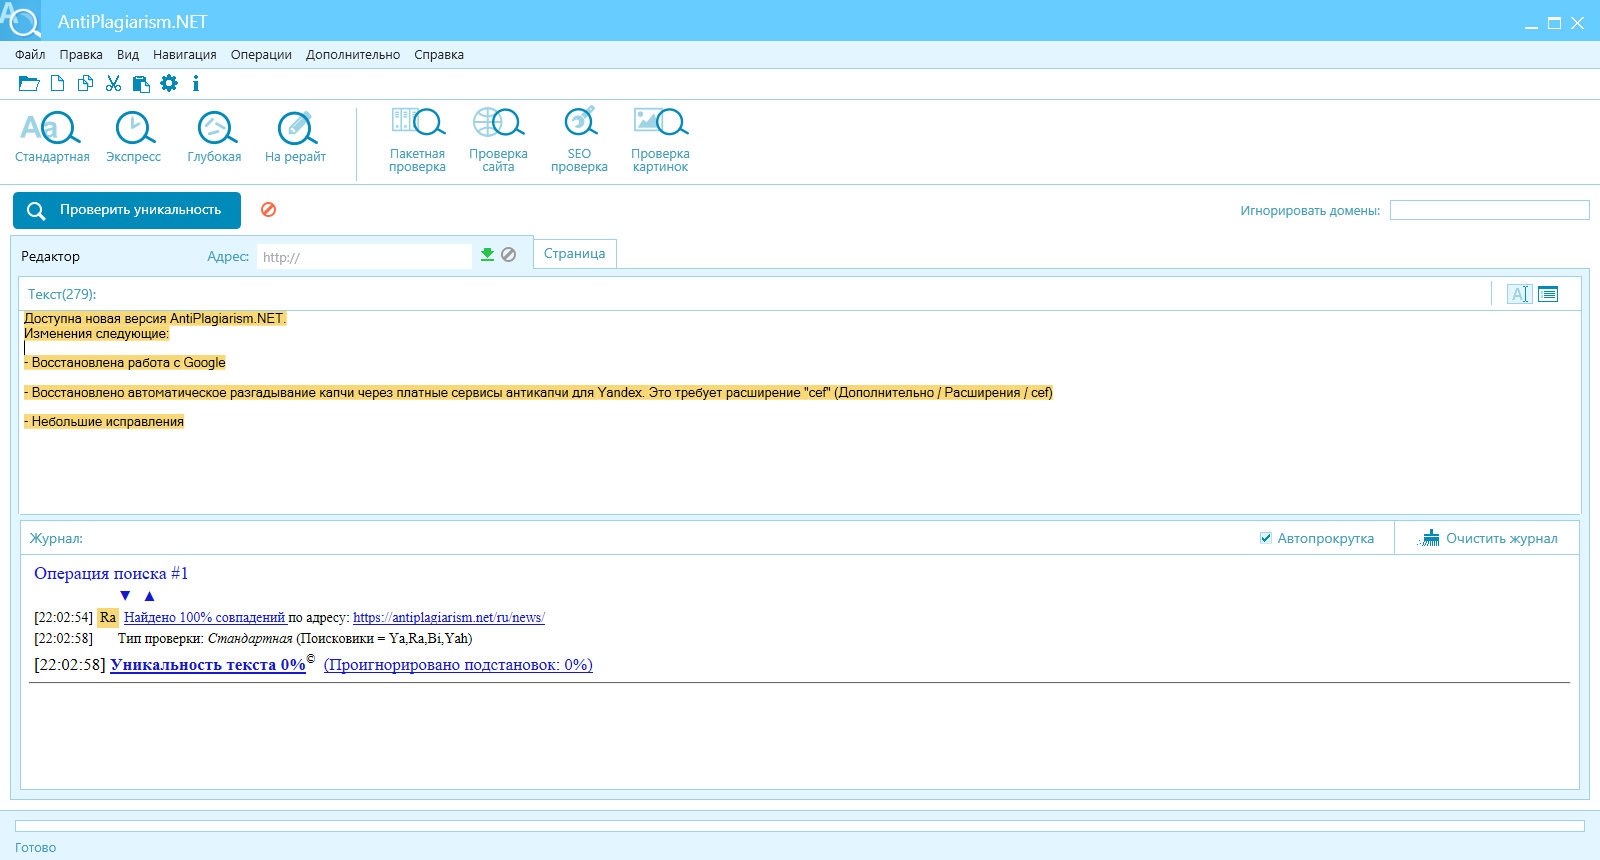Click the Проверить уникальность button
This screenshot has height=860, width=1600.
(x=127, y=210)
